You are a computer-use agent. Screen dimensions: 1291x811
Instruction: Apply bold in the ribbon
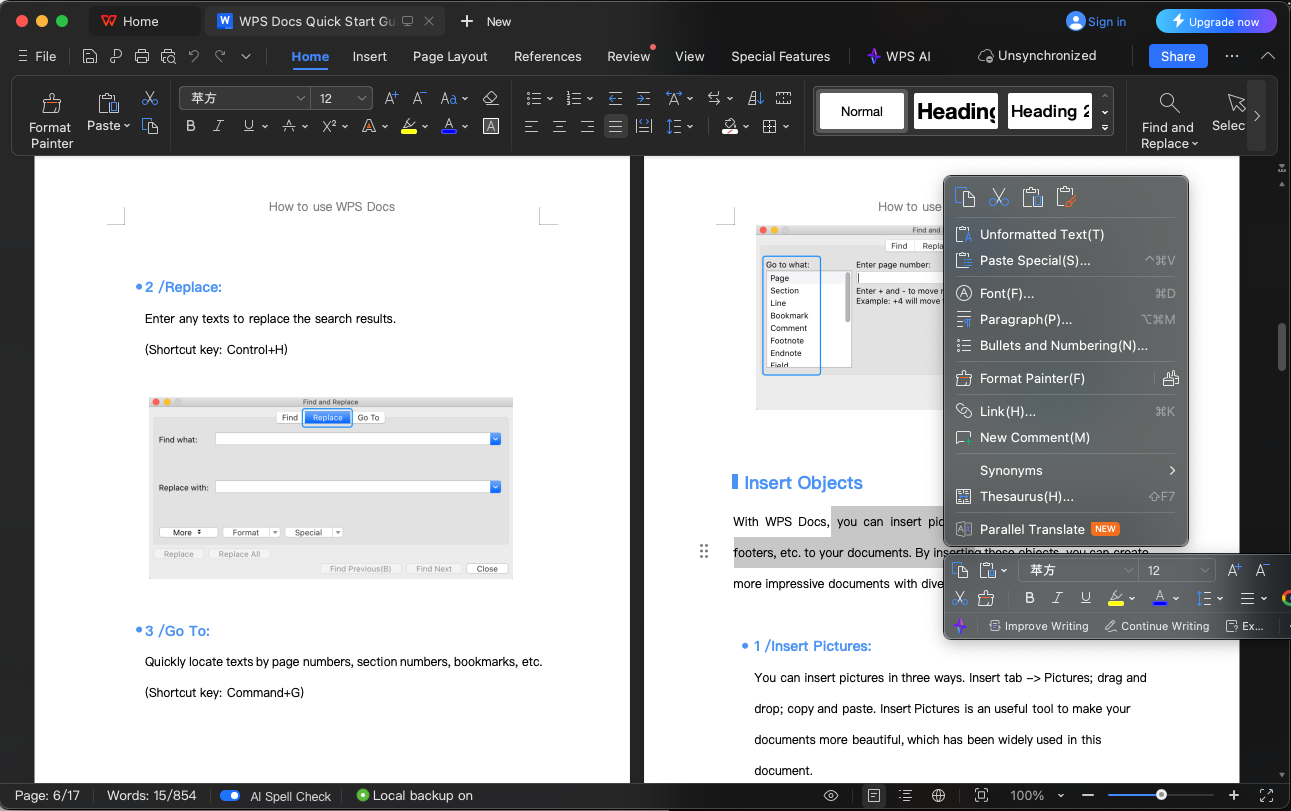click(x=191, y=126)
